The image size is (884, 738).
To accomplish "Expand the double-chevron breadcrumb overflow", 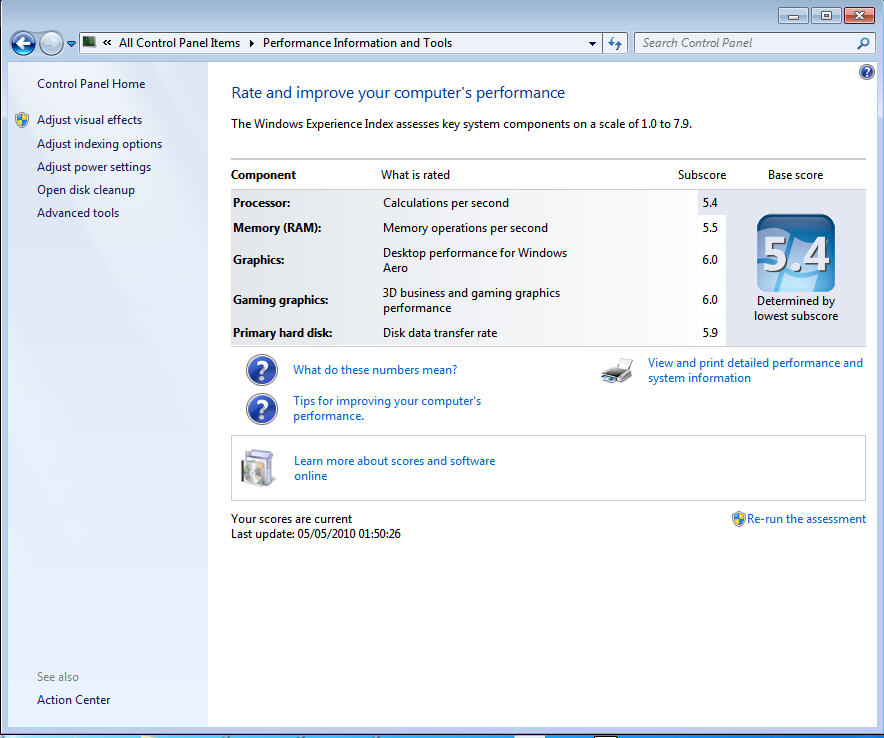I will (107, 43).
